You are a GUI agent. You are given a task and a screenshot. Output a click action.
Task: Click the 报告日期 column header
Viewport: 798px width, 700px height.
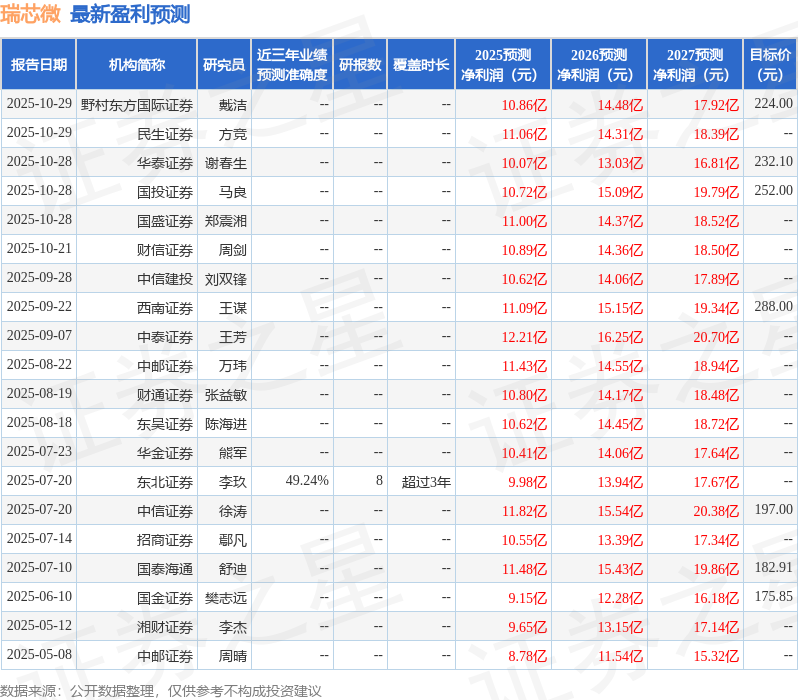click(x=39, y=65)
